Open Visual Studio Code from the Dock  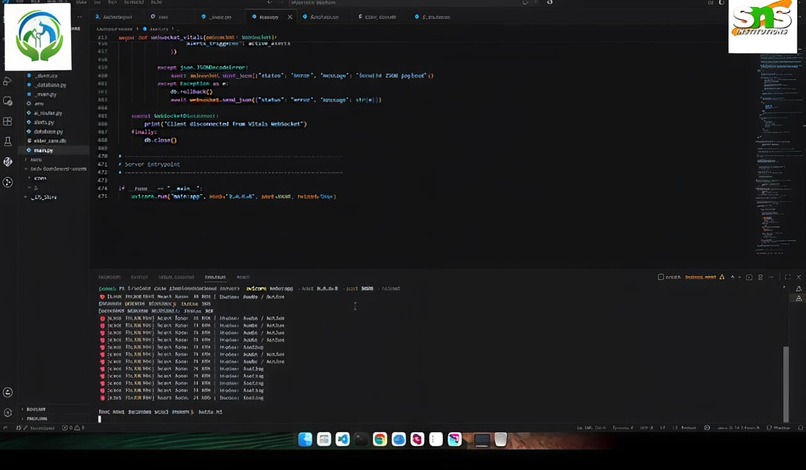pos(342,440)
